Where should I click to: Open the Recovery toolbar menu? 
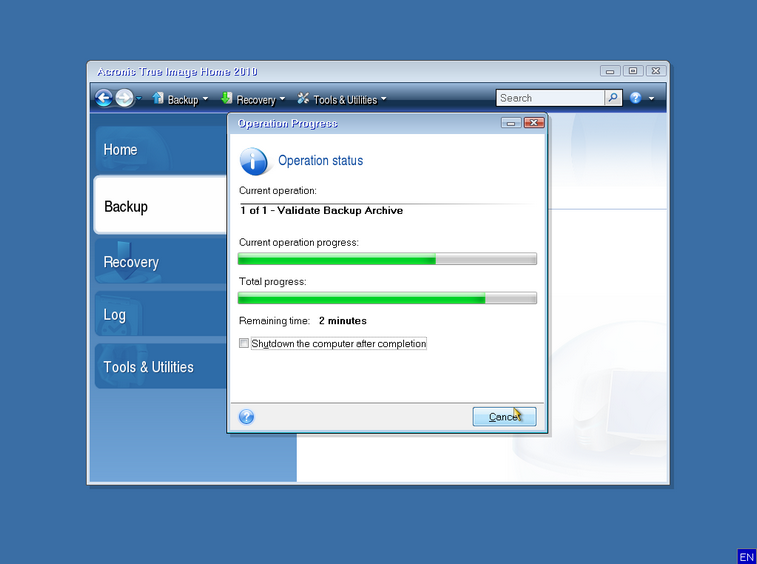[253, 99]
